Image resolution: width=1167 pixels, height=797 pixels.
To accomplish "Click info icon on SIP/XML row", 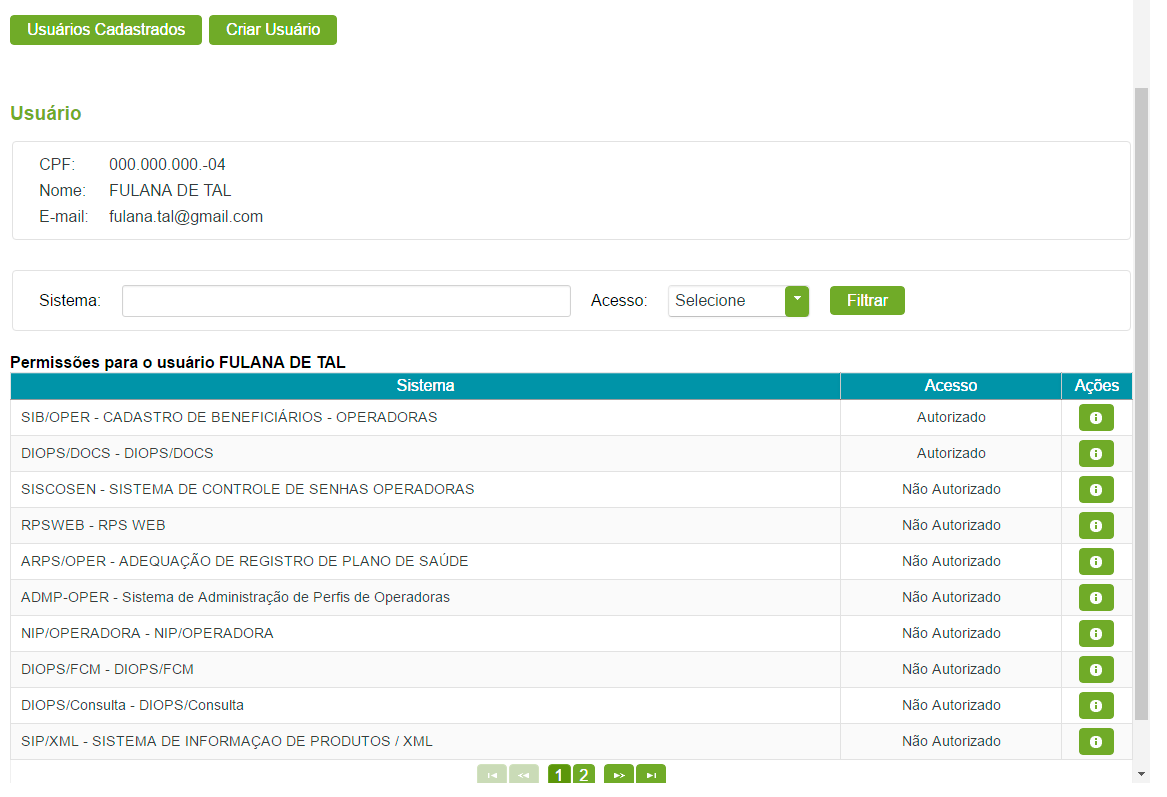I will click(x=1095, y=741).
